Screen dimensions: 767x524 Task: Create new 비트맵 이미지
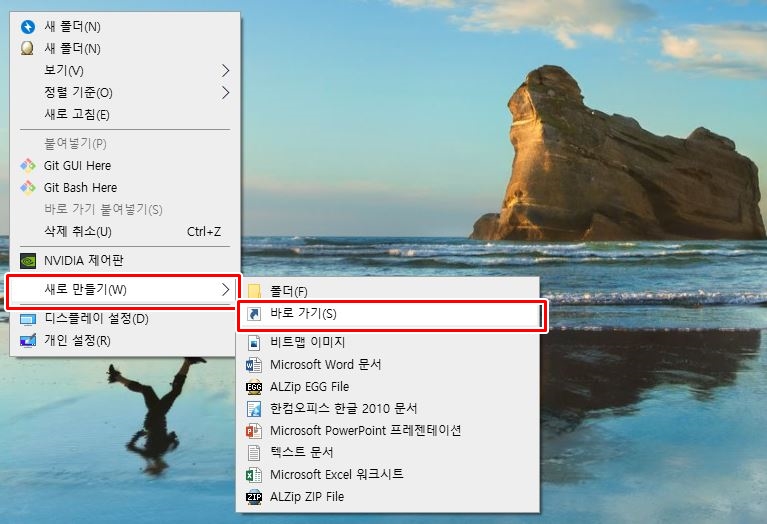point(388,342)
